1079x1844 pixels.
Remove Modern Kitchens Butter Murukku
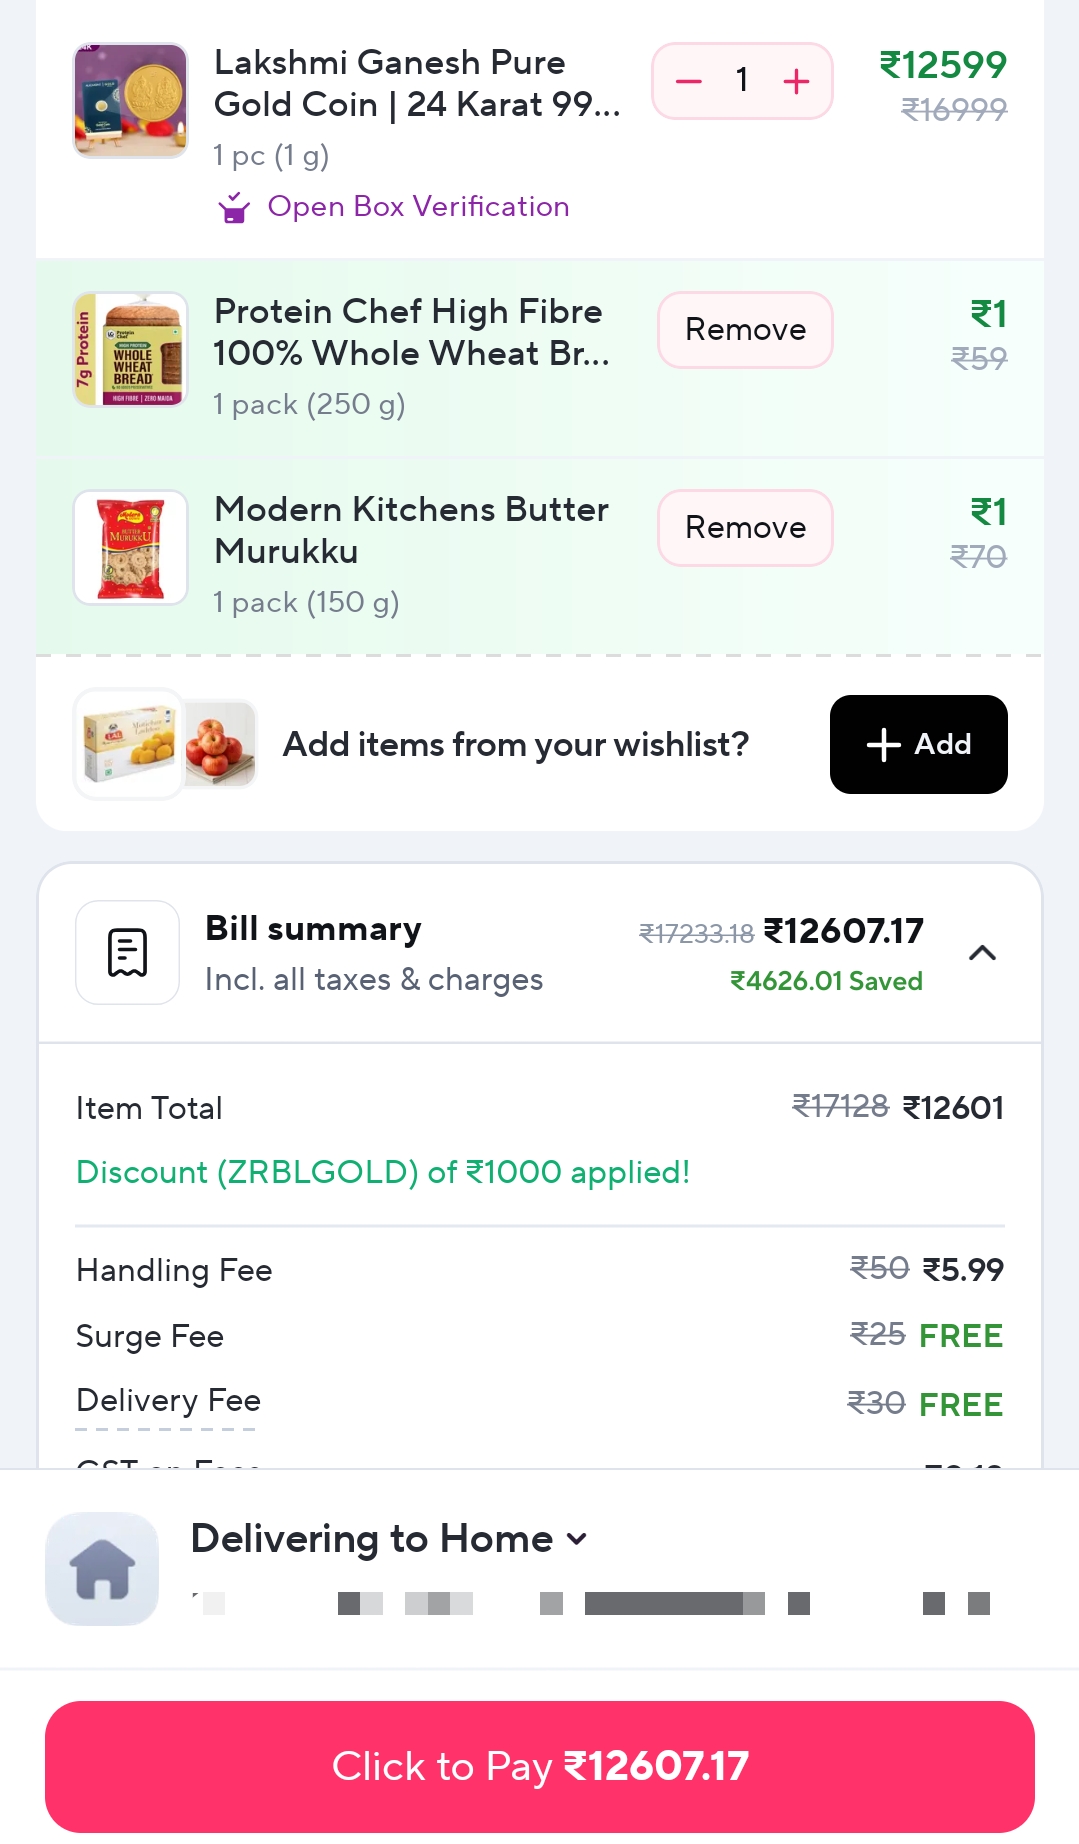(x=745, y=528)
